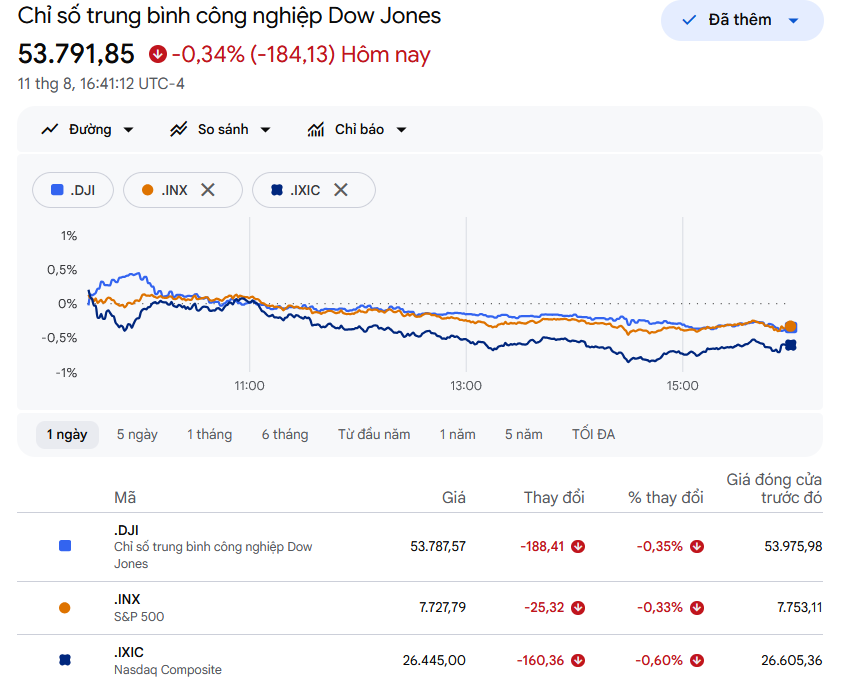Click the .IXIC dark blue marker on chart end
This screenshot has width=845, height=682.
(x=791, y=345)
